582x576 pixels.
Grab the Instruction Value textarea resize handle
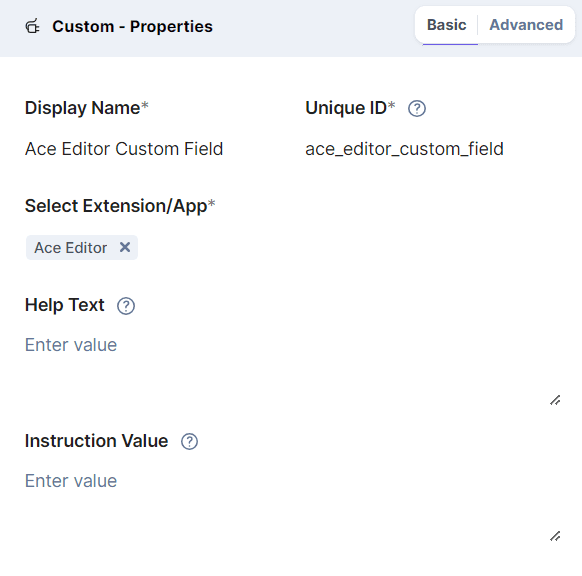(x=555, y=536)
